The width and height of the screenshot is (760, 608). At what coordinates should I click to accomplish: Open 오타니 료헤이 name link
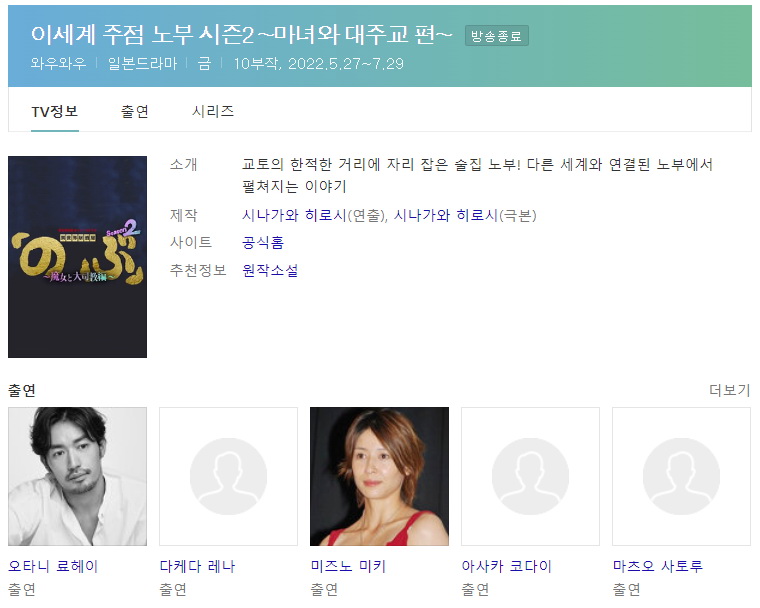[x=53, y=566]
